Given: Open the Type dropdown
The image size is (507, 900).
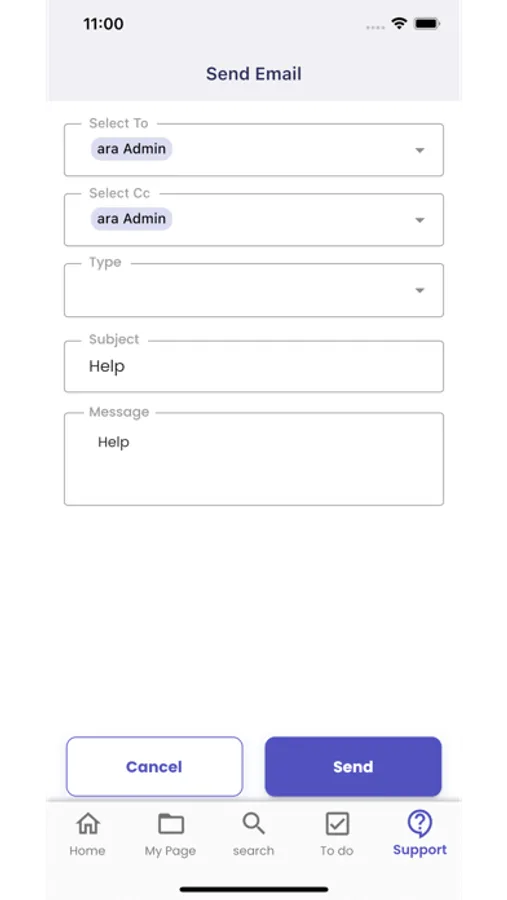Looking at the screenshot, I should pyautogui.click(x=254, y=290).
